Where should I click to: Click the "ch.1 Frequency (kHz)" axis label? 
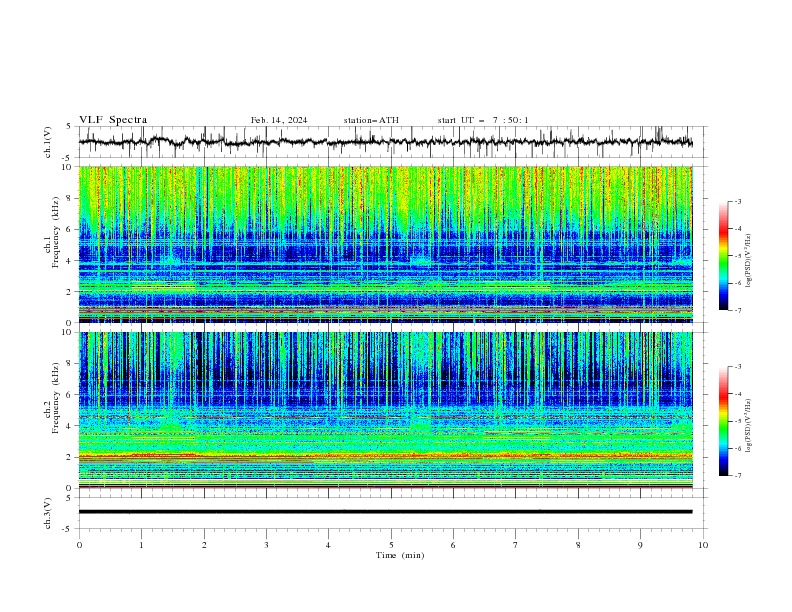click(52, 232)
